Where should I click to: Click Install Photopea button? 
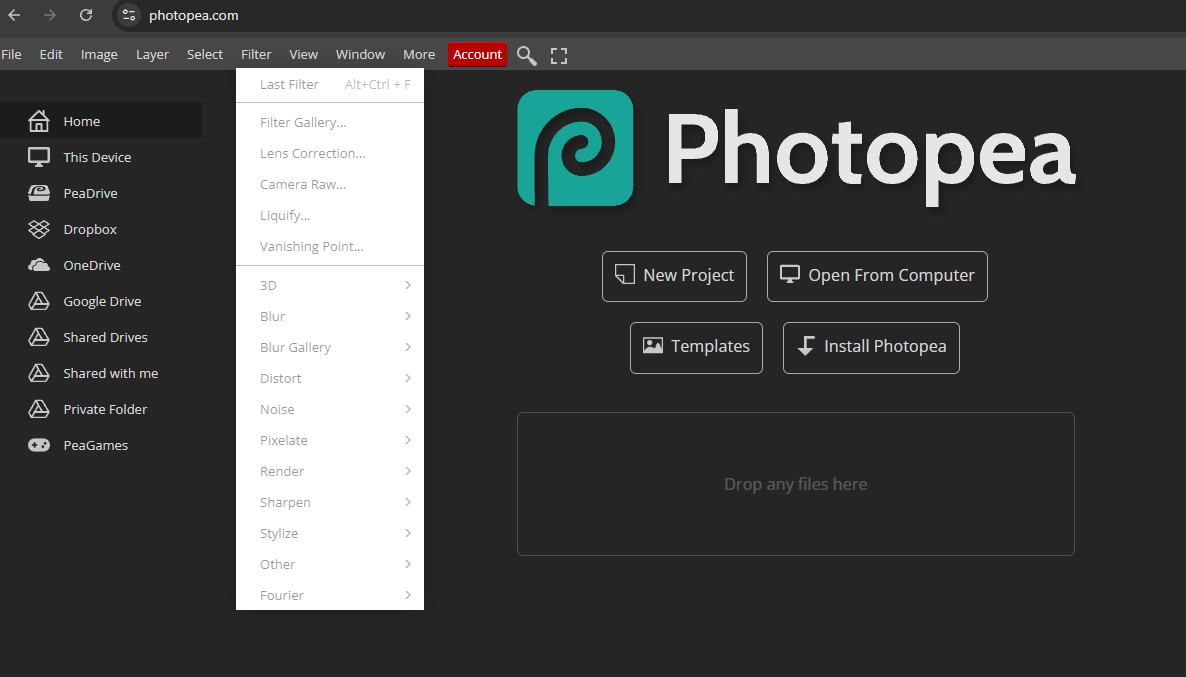(x=871, y=348)
